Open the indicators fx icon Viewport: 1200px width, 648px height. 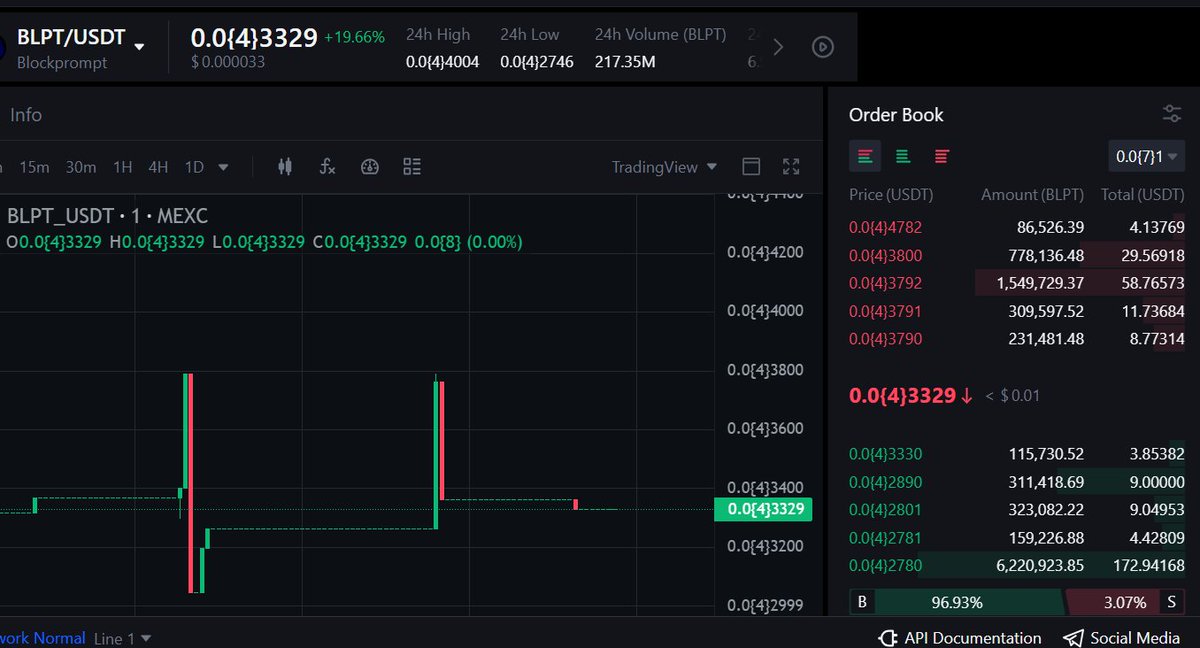click(327, 167)
